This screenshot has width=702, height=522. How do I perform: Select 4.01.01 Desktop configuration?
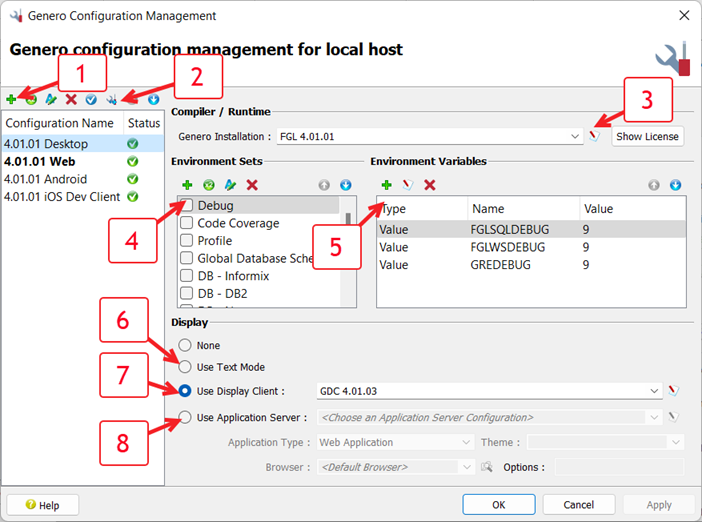83,144
